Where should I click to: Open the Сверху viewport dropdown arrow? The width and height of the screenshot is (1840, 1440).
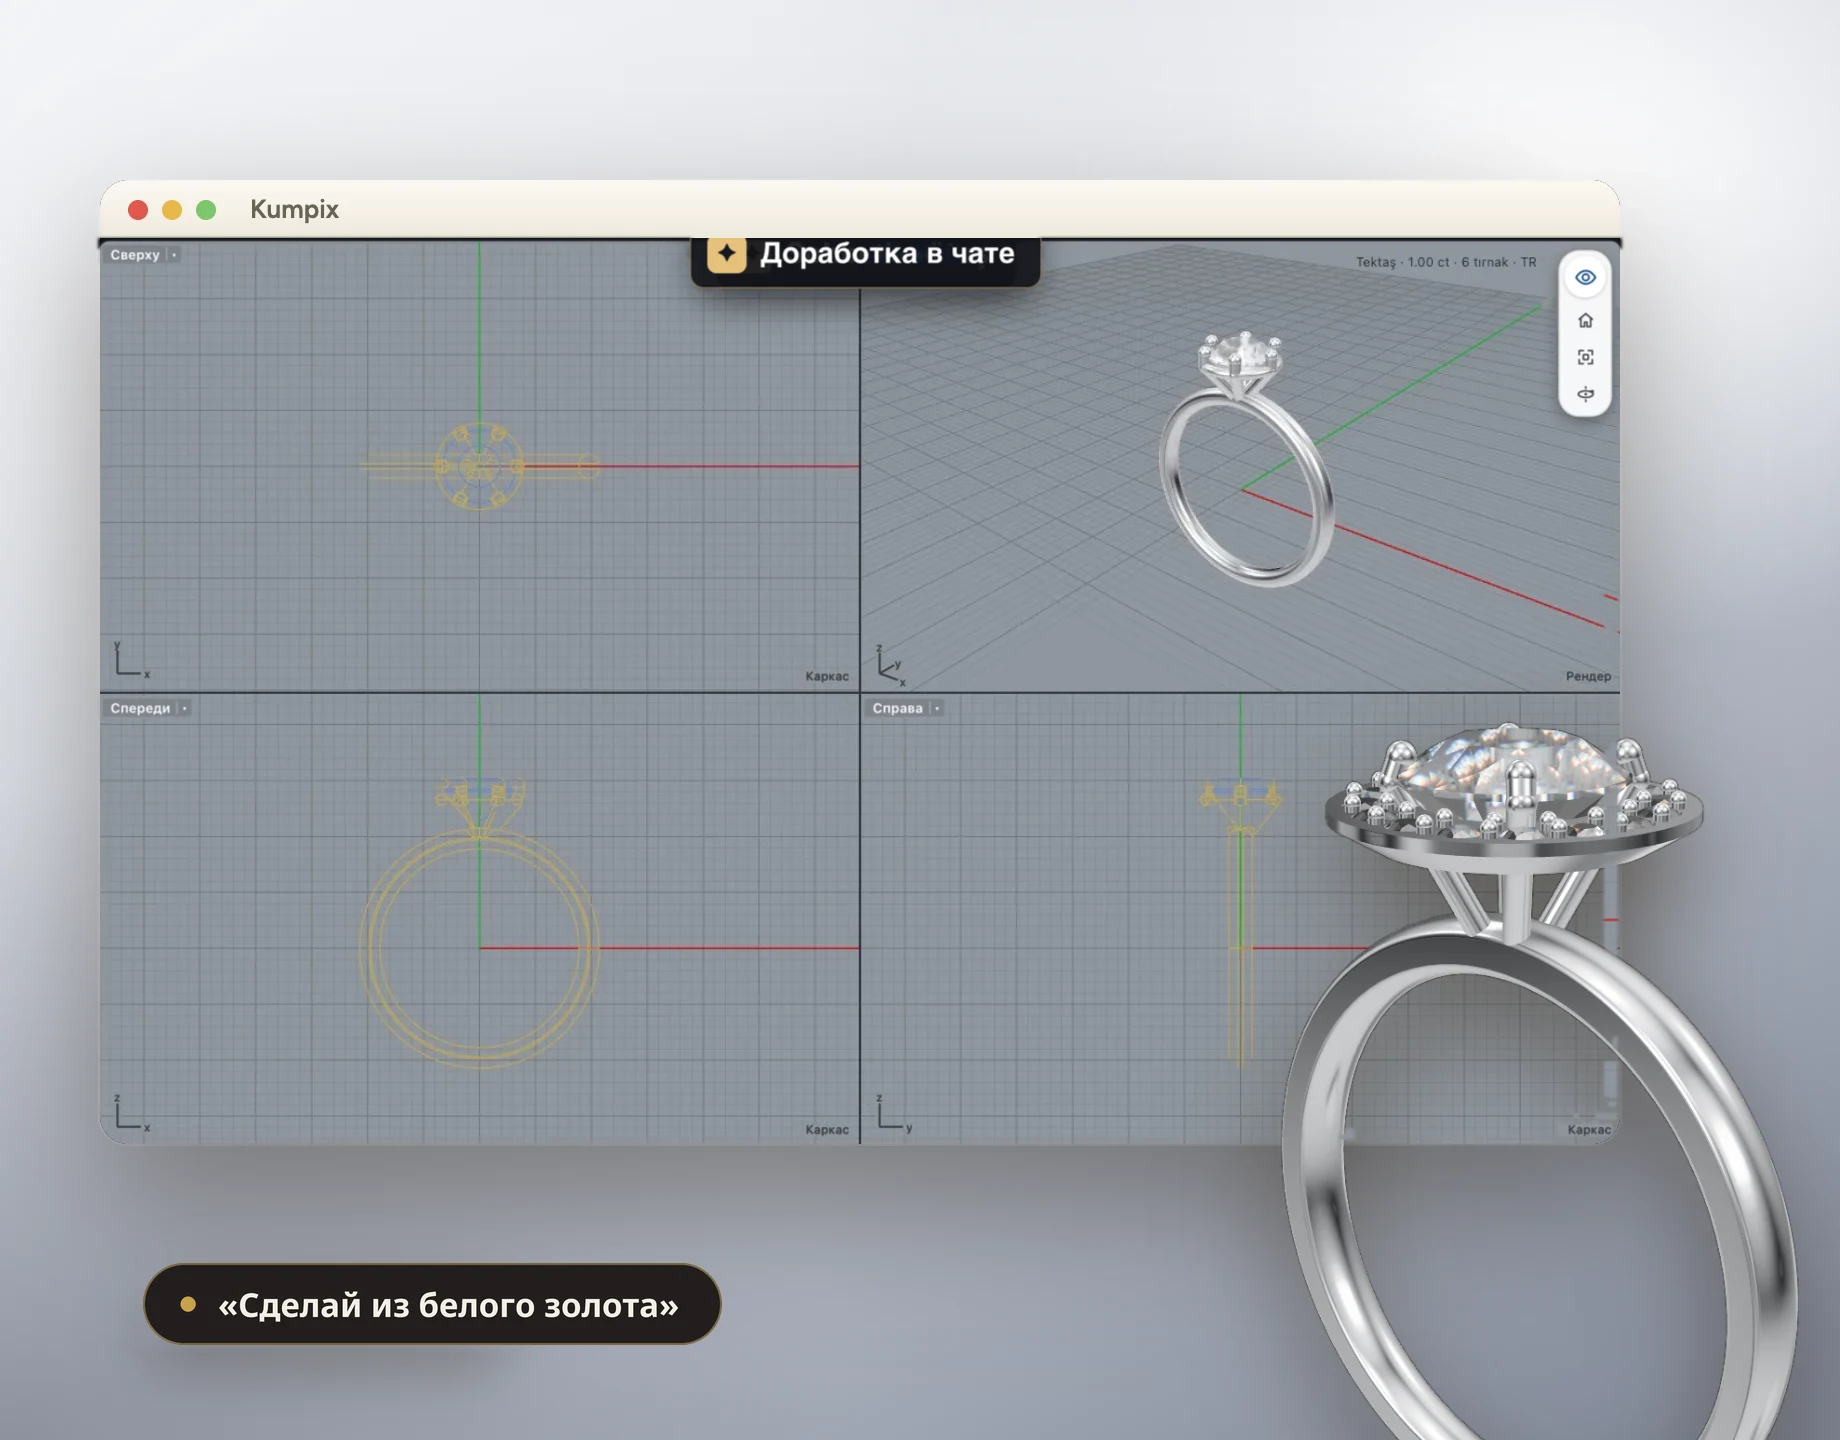[173, 255]
